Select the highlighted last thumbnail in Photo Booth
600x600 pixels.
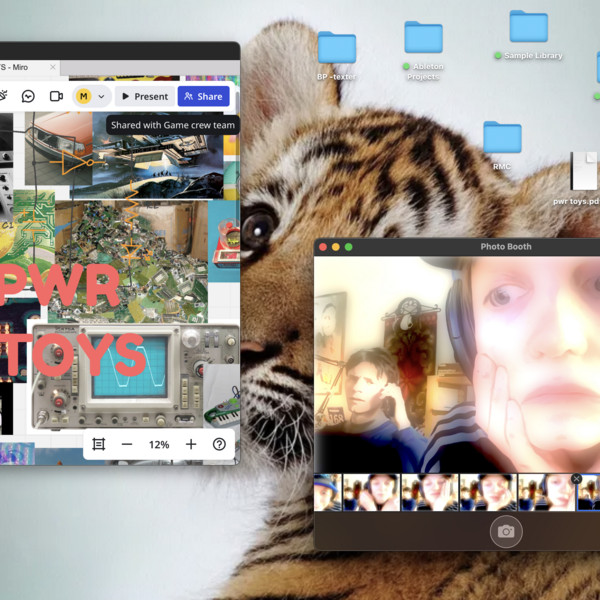click(x=589, y=492)
